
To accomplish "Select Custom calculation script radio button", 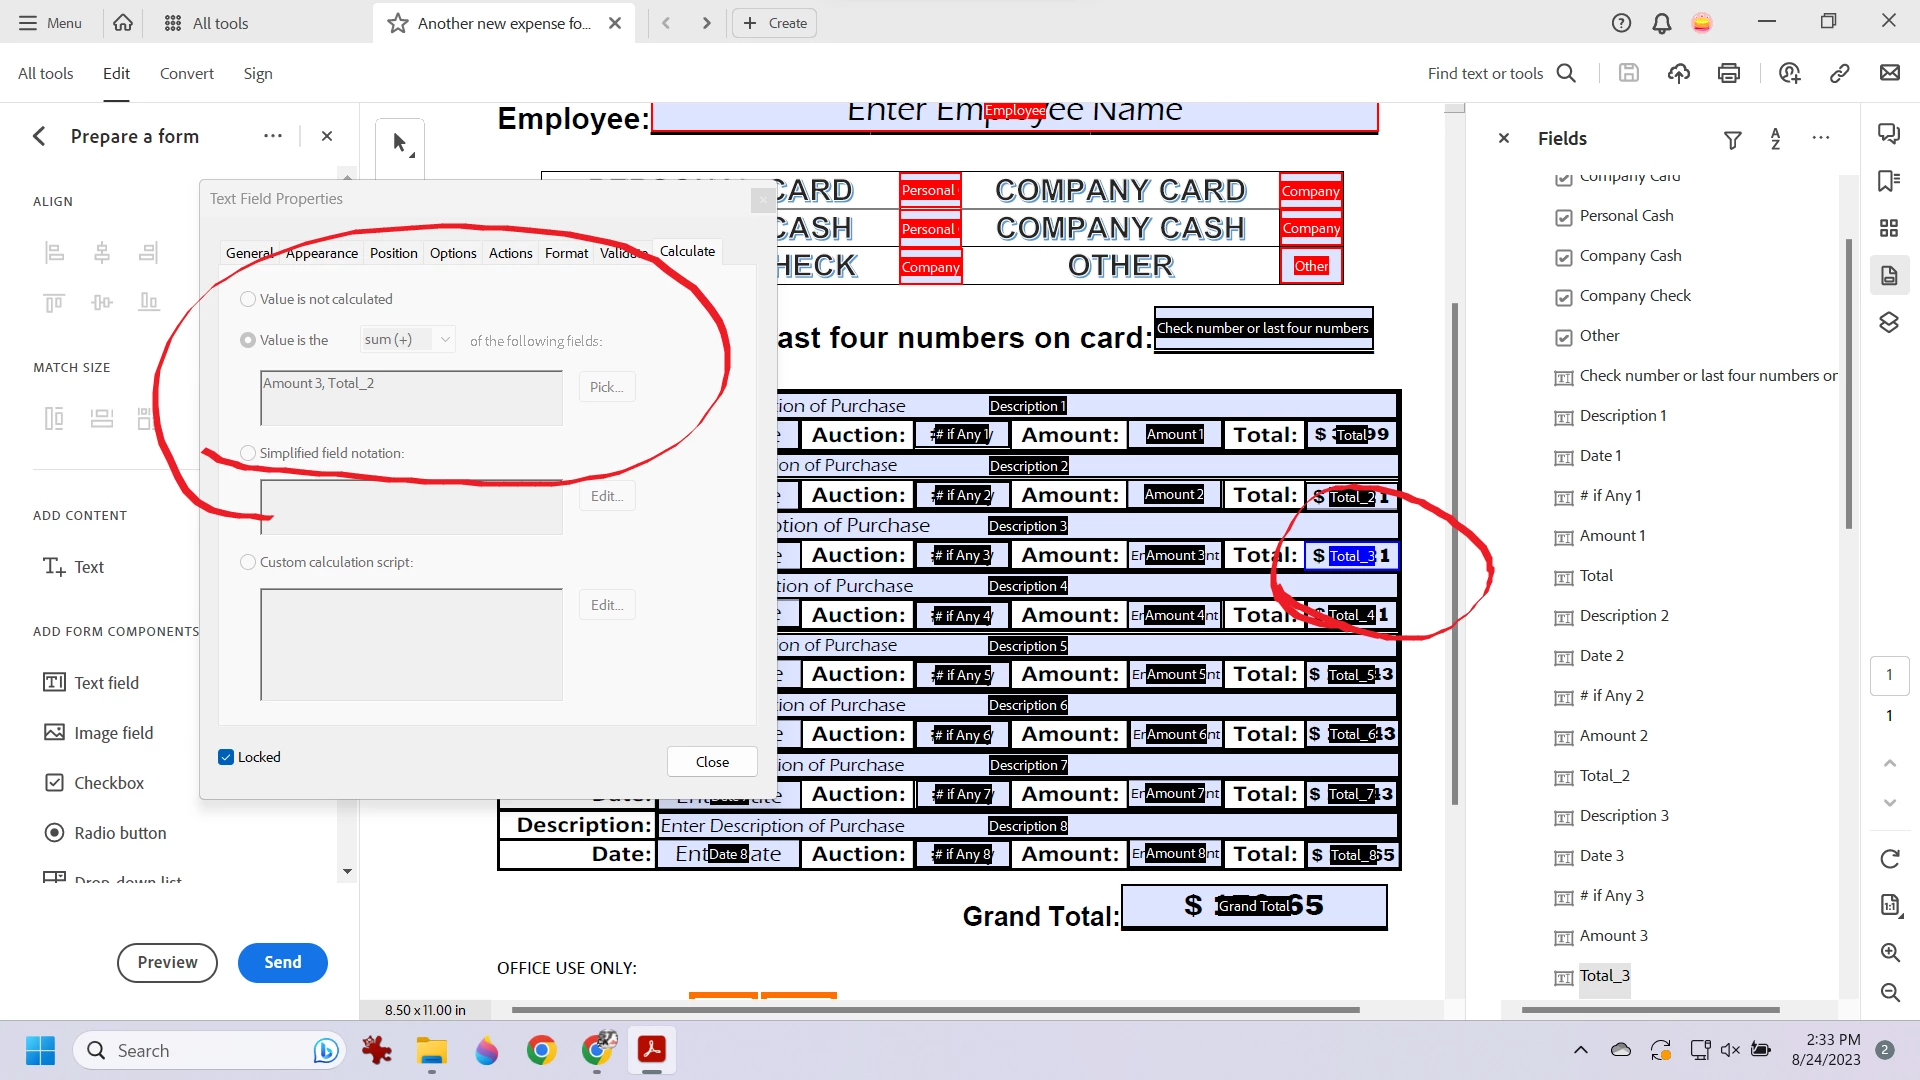I will pyautogui.click(x=248, y=562).
